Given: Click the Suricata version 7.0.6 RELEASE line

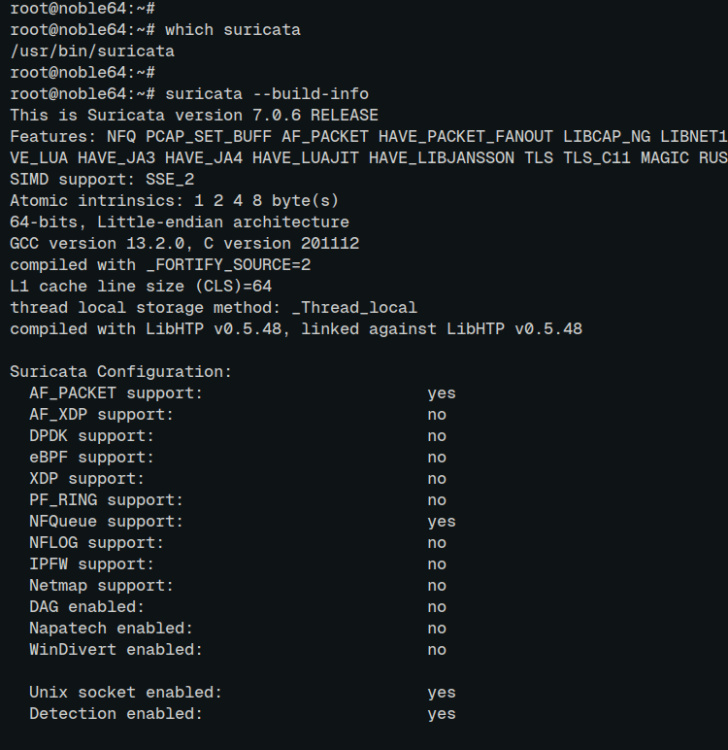Looking at the screenshot, I should (194, 115).
